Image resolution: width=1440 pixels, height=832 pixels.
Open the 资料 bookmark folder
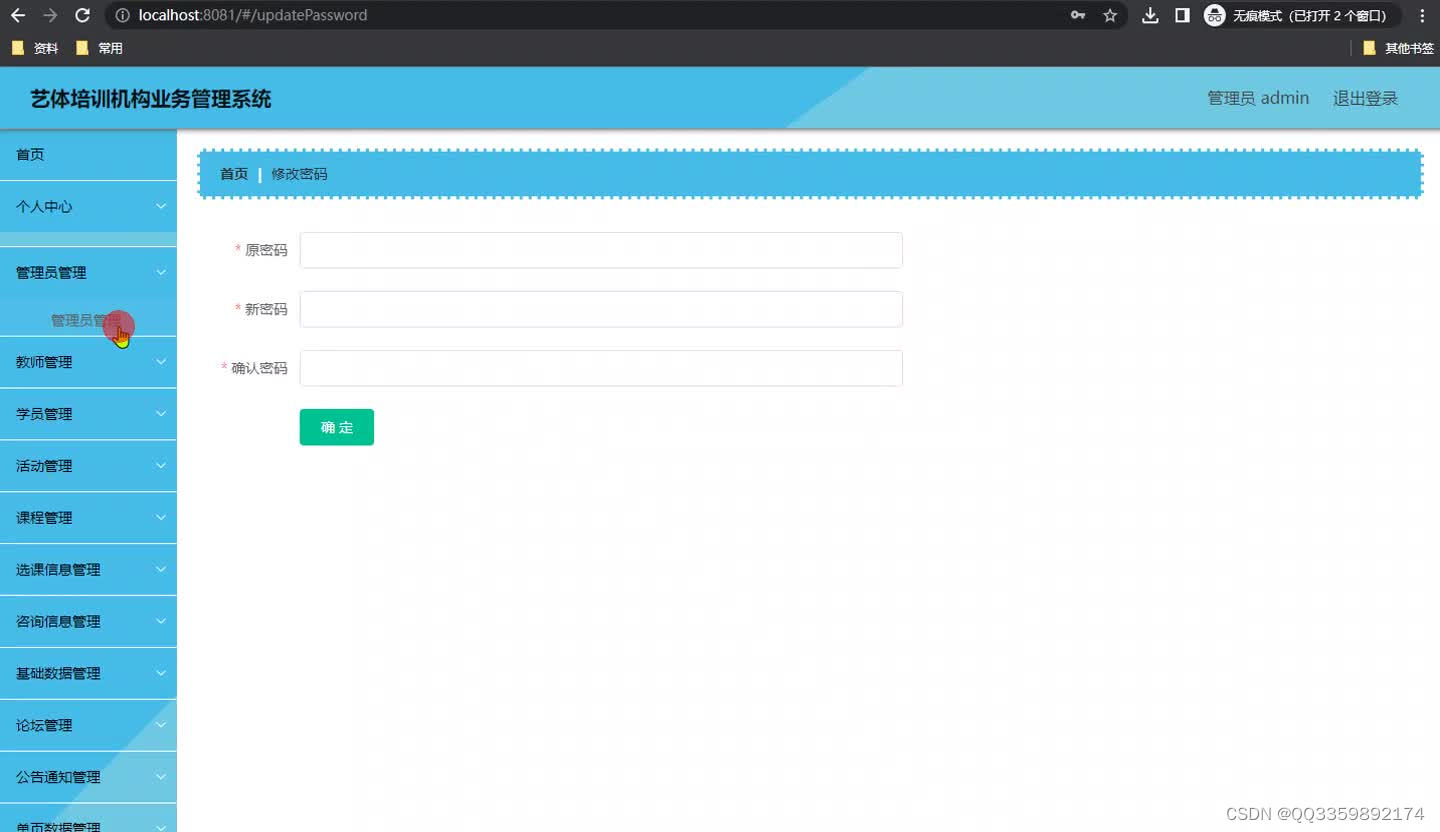click(x=35, y=48)
